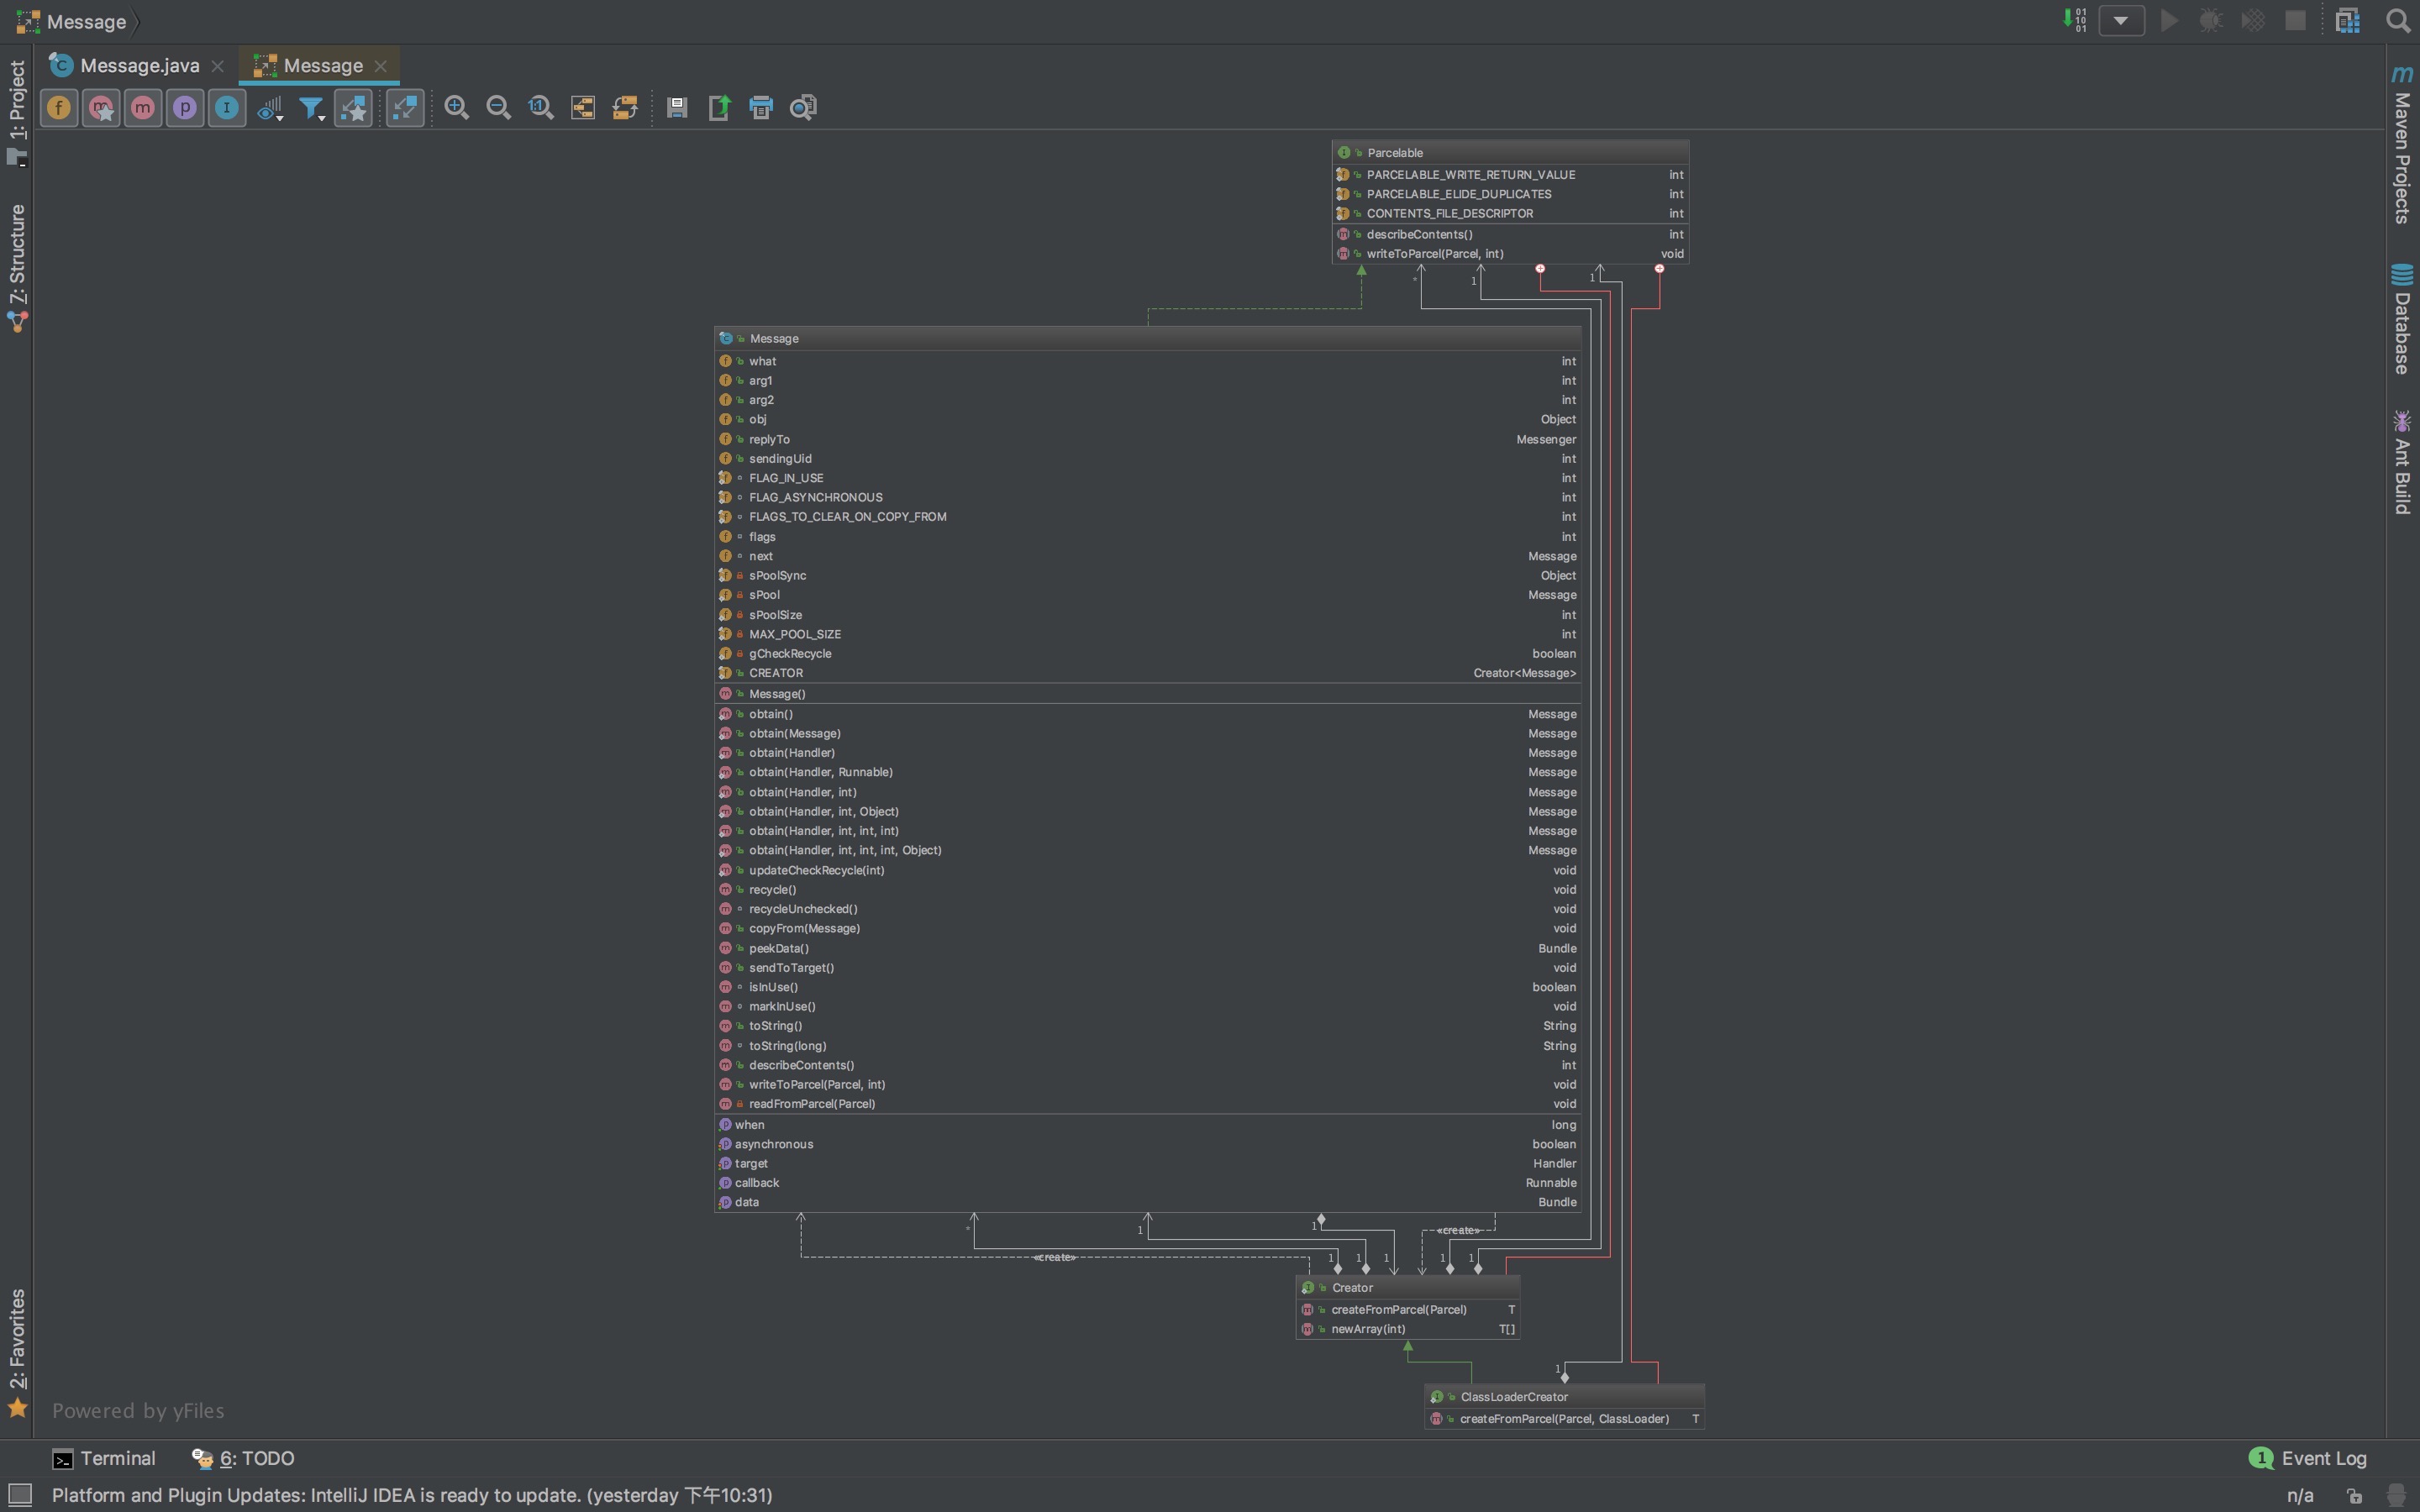Image resolution: width=2420 pixels, height=1512 pixels.
Task: Open the Terminal tool window
Action: 104,1458
